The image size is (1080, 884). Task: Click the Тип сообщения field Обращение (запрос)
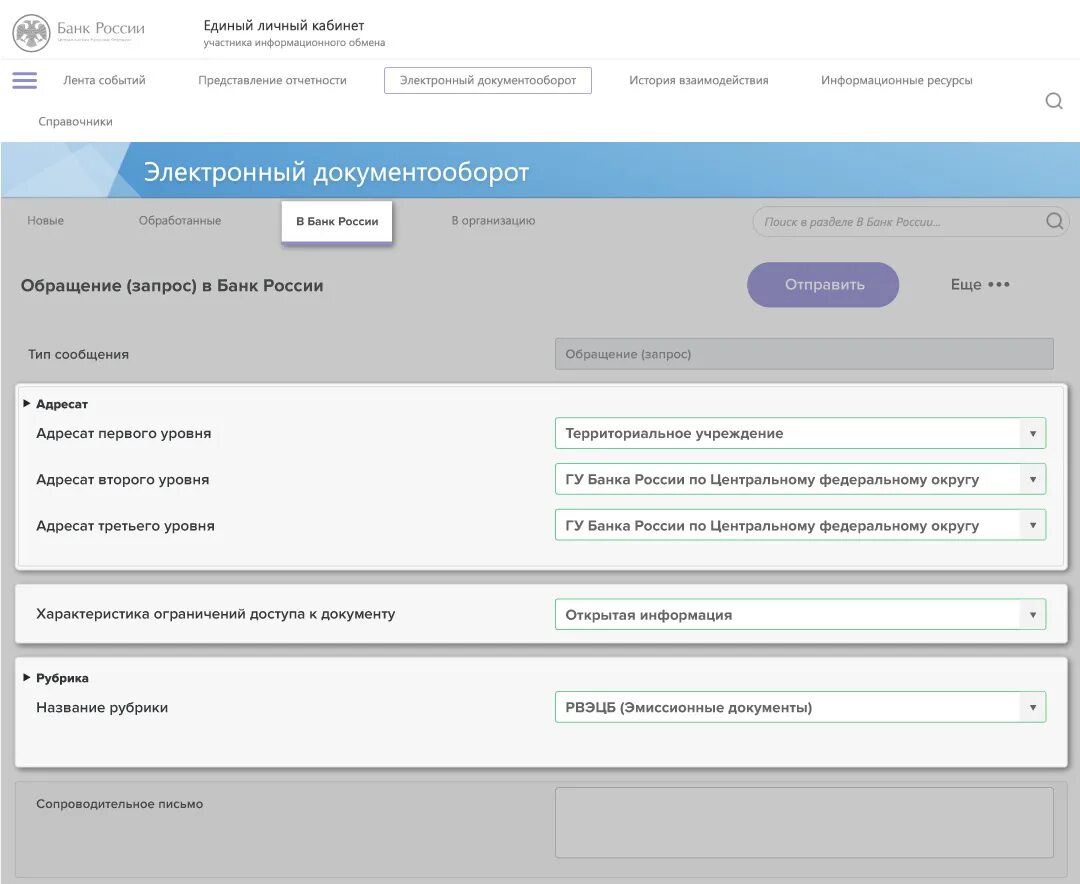pos(804,354)
